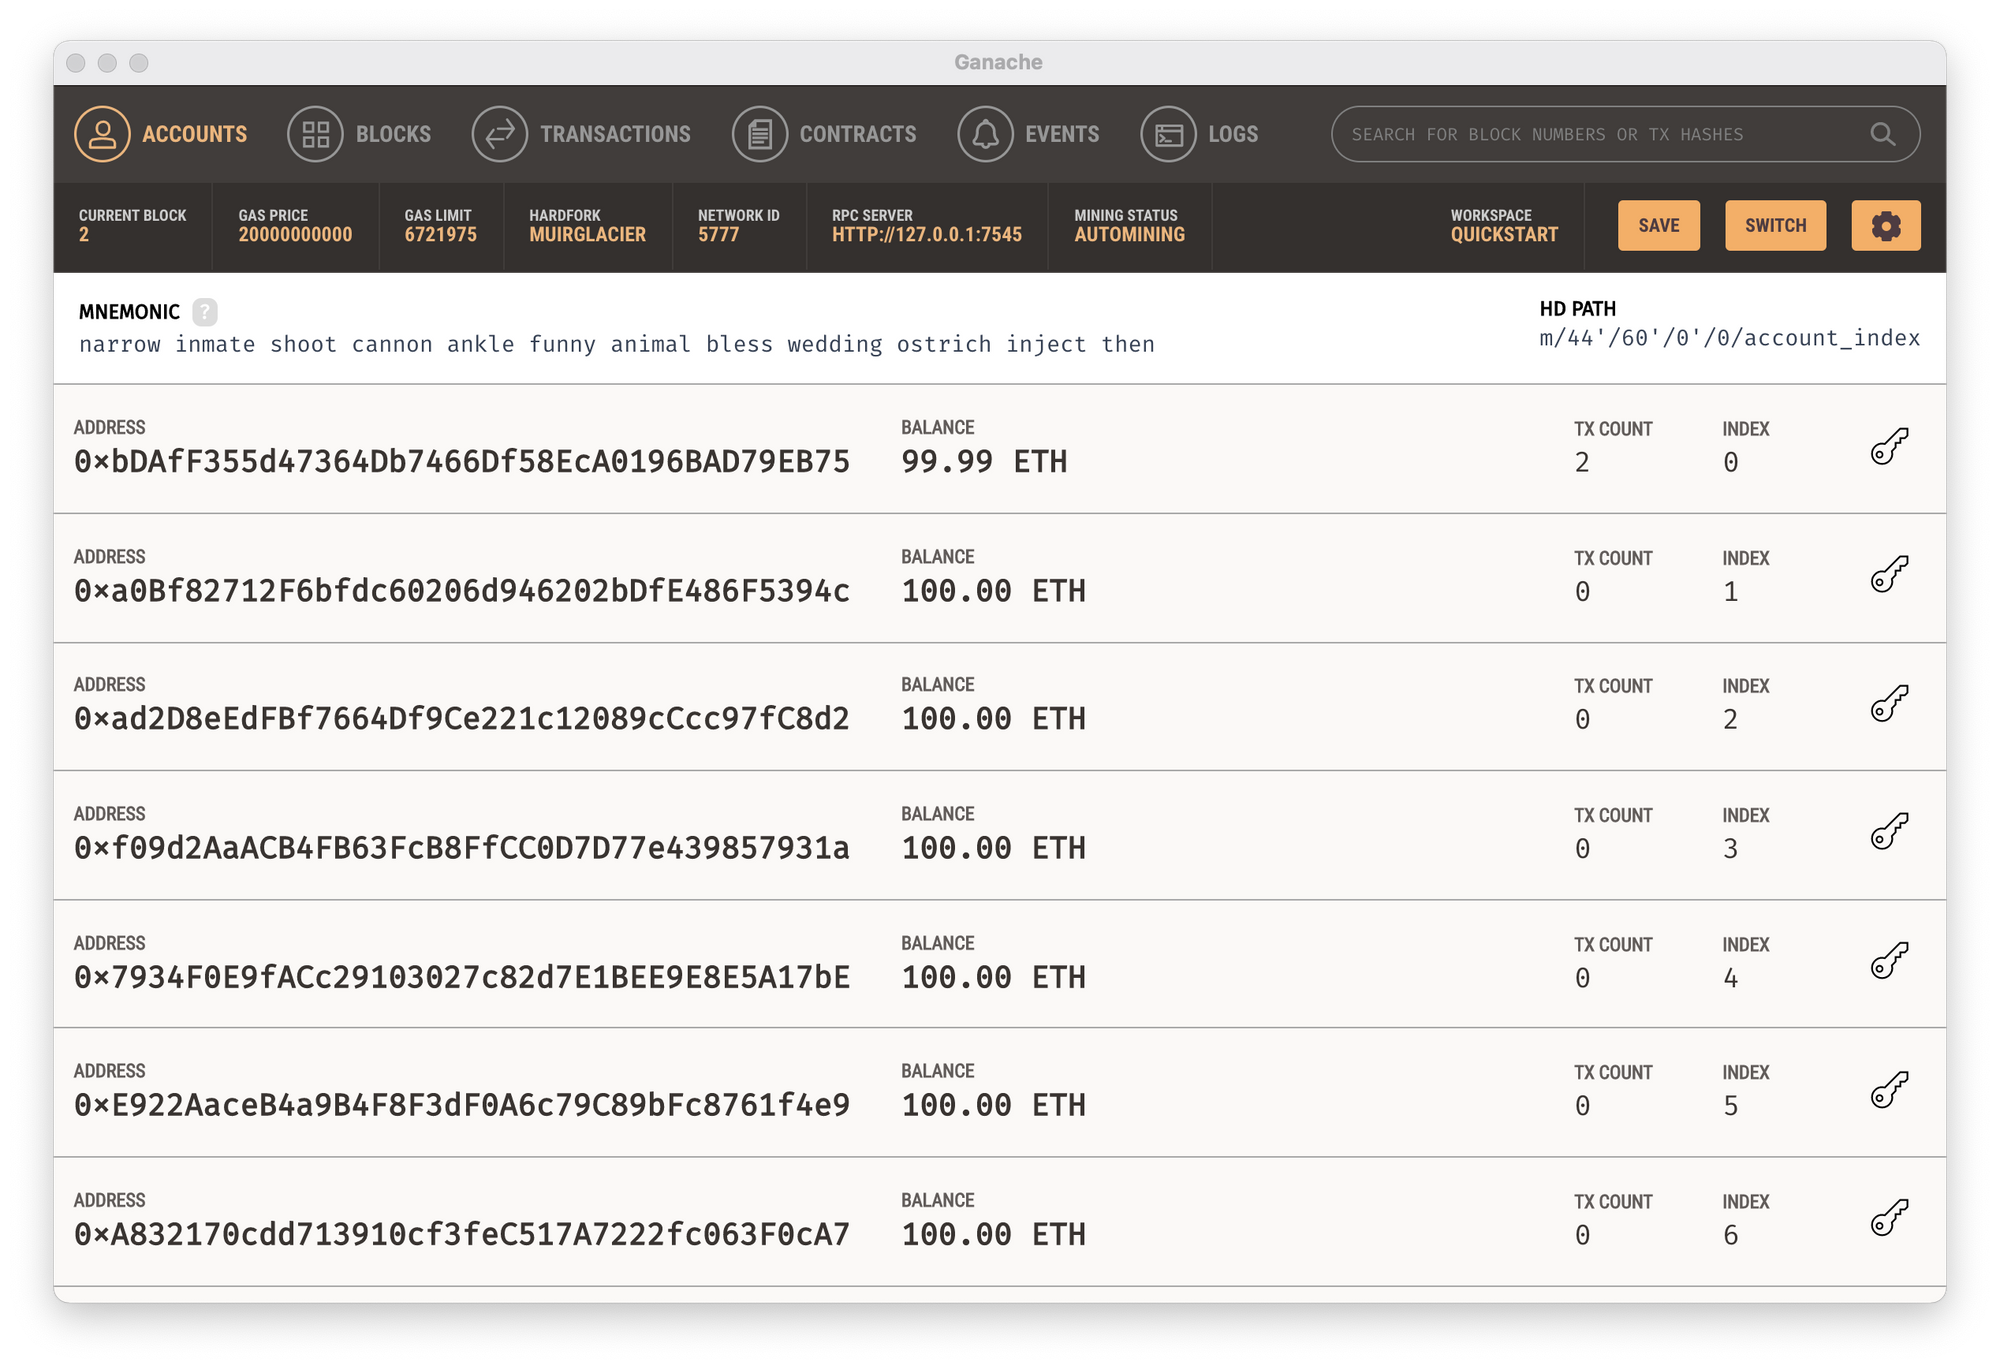Click key icon for account index 2
Image resolution: width=2000 pixels, height=1369 pixels.
1889,704
